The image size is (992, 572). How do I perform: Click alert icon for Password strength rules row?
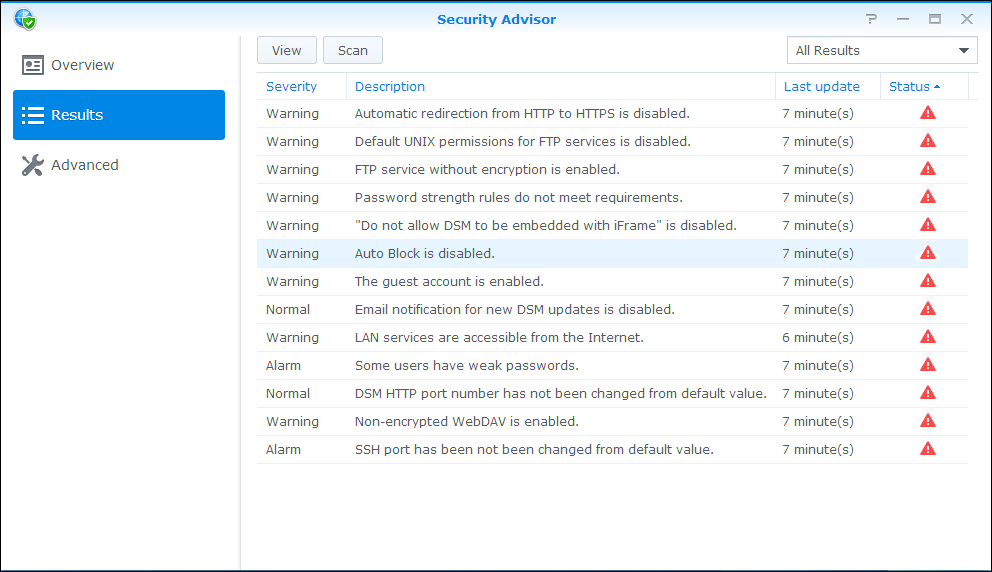point(927,197)
